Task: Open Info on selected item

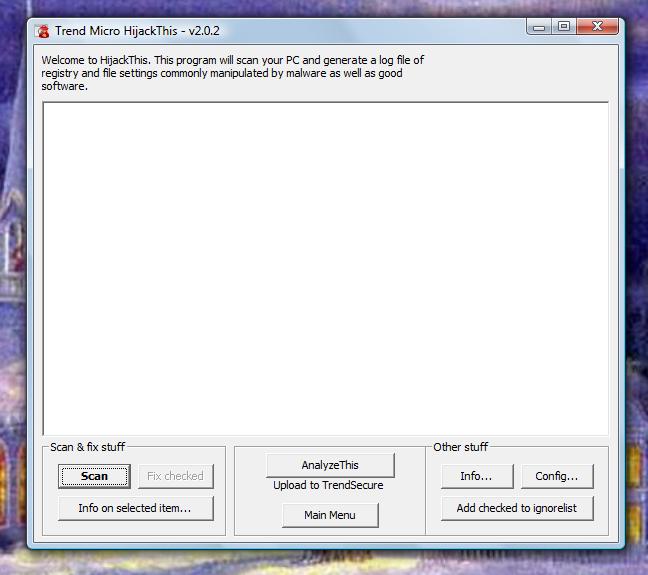Action: click(136, 508)
